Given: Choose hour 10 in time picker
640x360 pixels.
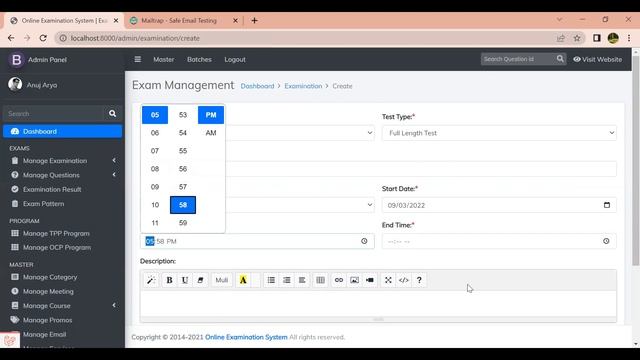Looking at the screenshot, I should tap(155, 205).
